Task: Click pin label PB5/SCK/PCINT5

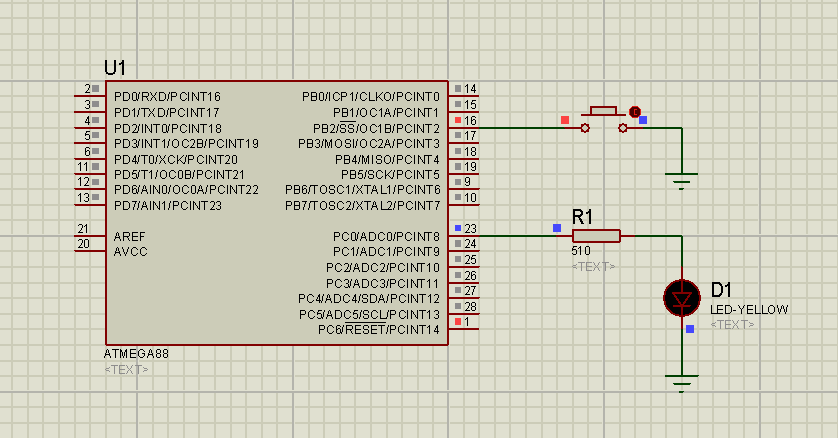Action: tap(391, 175)
